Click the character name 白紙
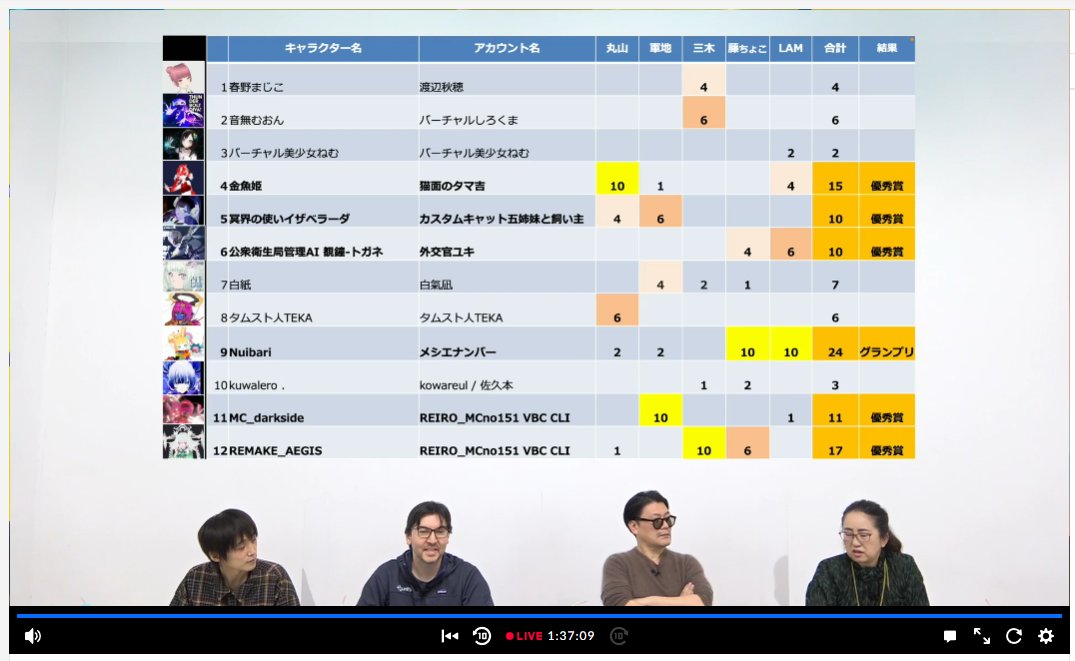Viewport: 1075px width, 661px height. 240,285
